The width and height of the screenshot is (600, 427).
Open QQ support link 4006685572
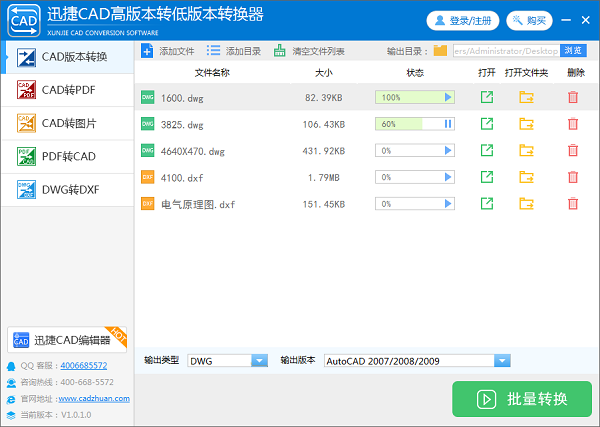(83, 366)
